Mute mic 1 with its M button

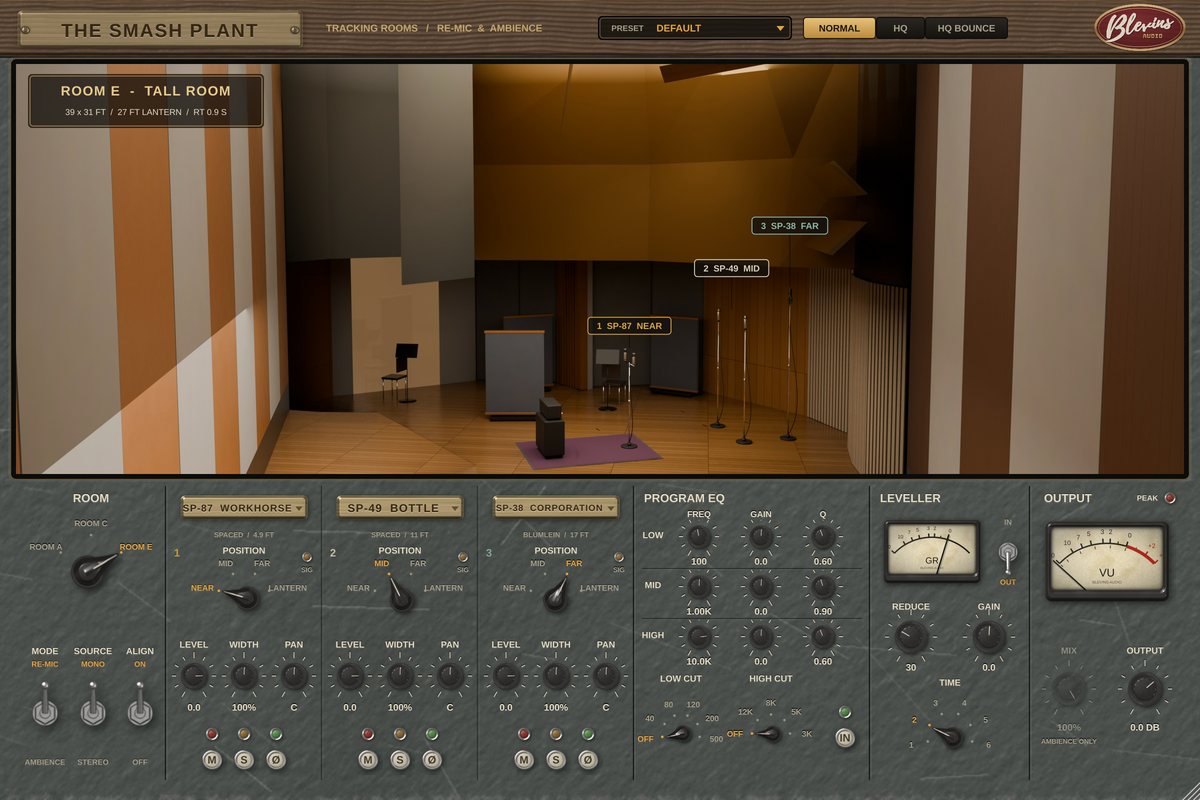coord(212,760)
